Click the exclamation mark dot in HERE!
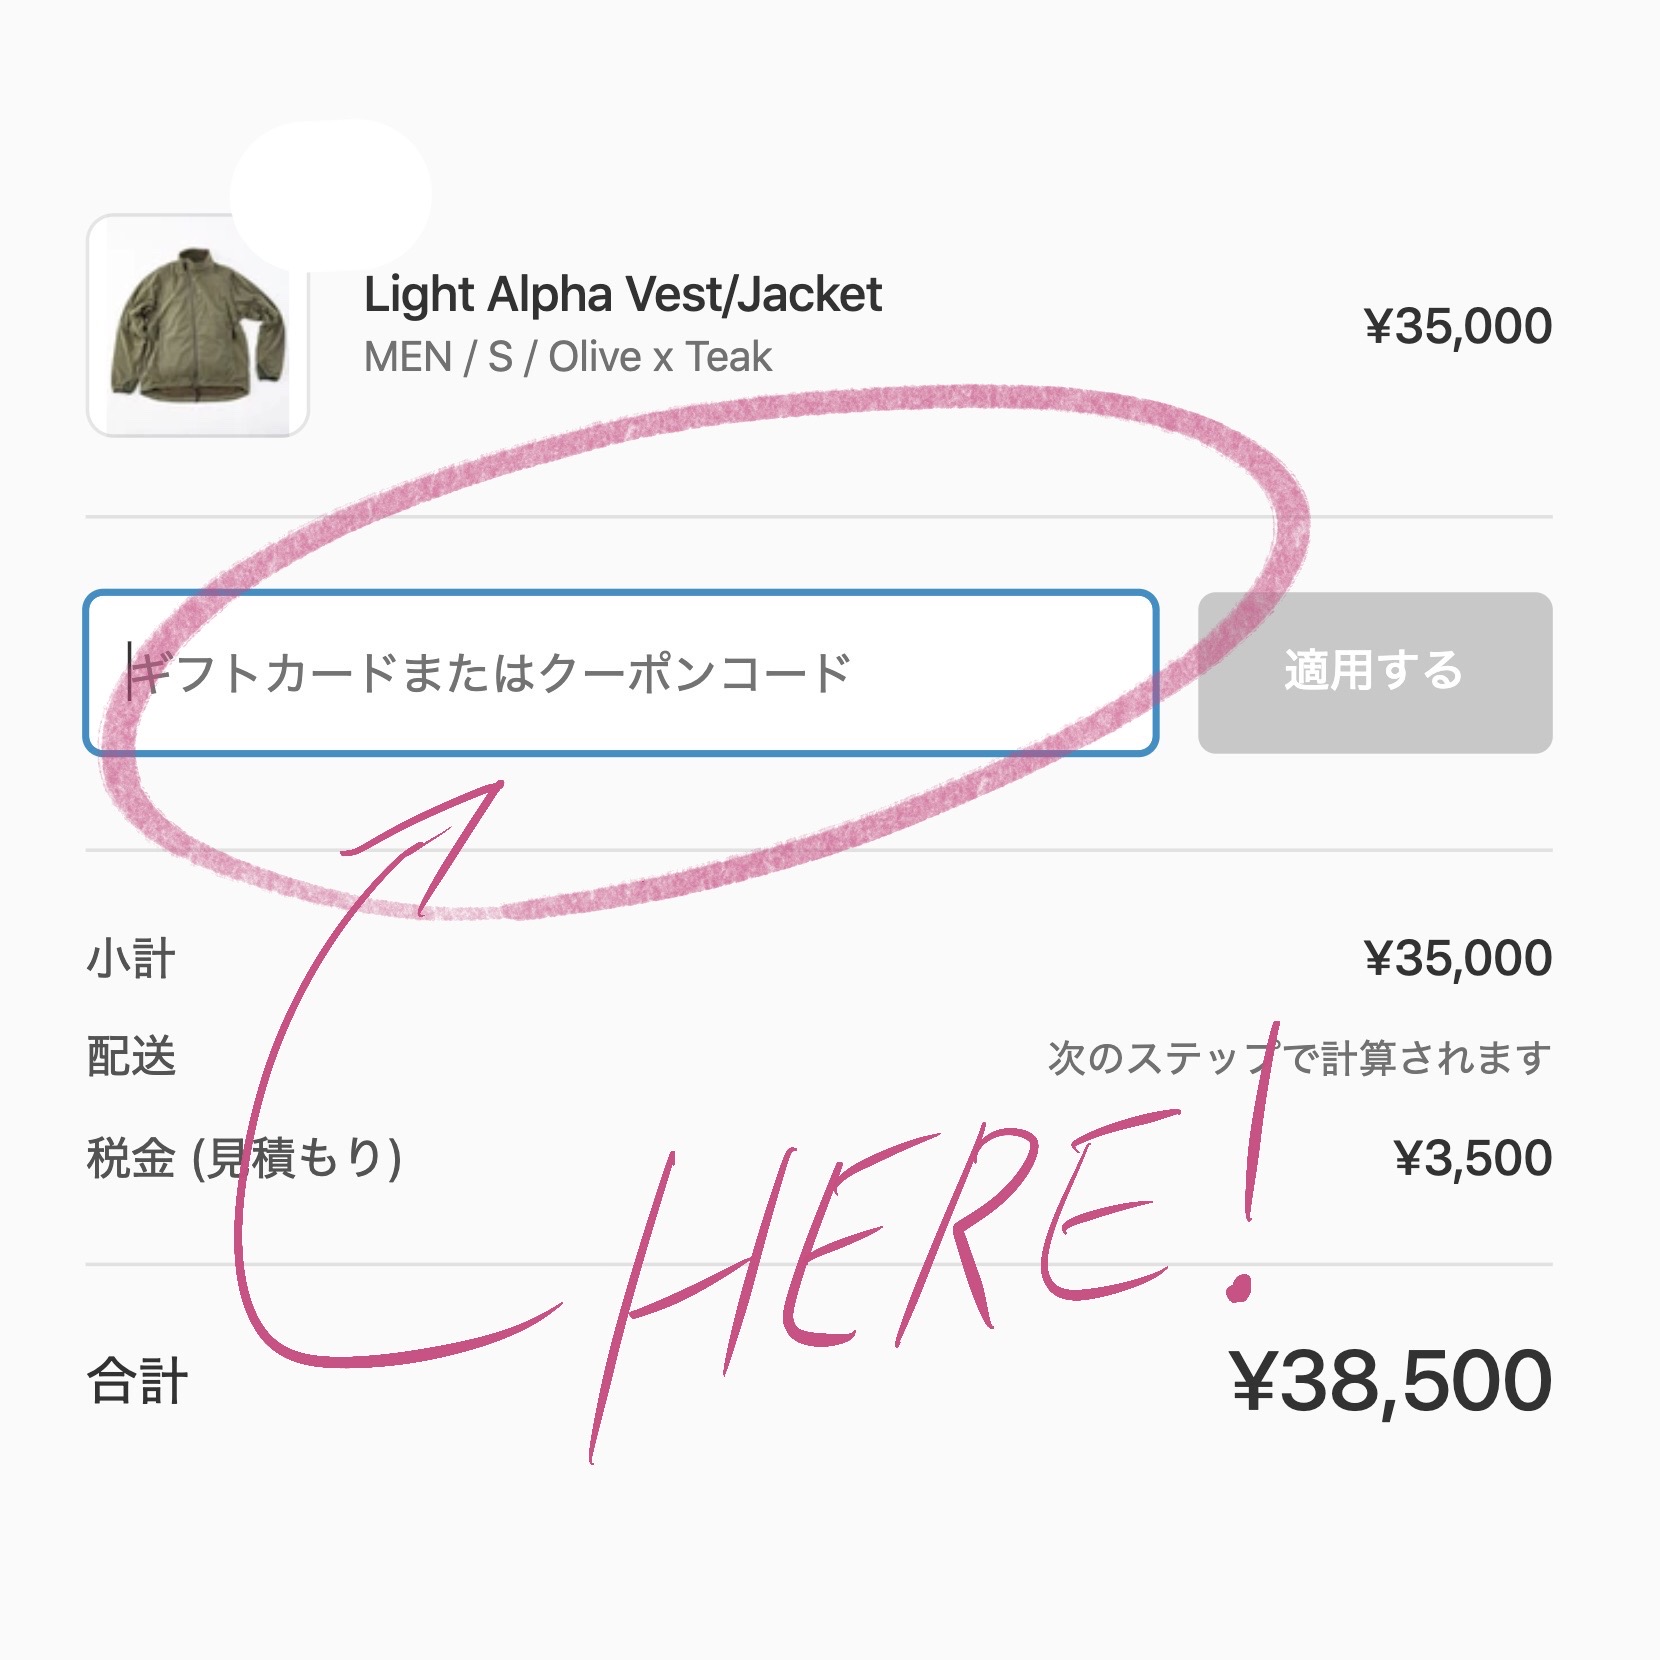The height and width of the screenshot is (1660, 1660). click(1241, 1287)
